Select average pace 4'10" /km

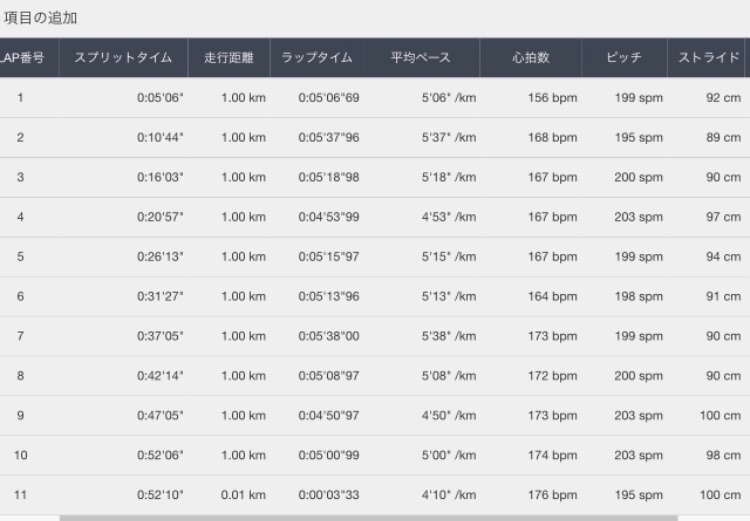[x=449, y=495]
